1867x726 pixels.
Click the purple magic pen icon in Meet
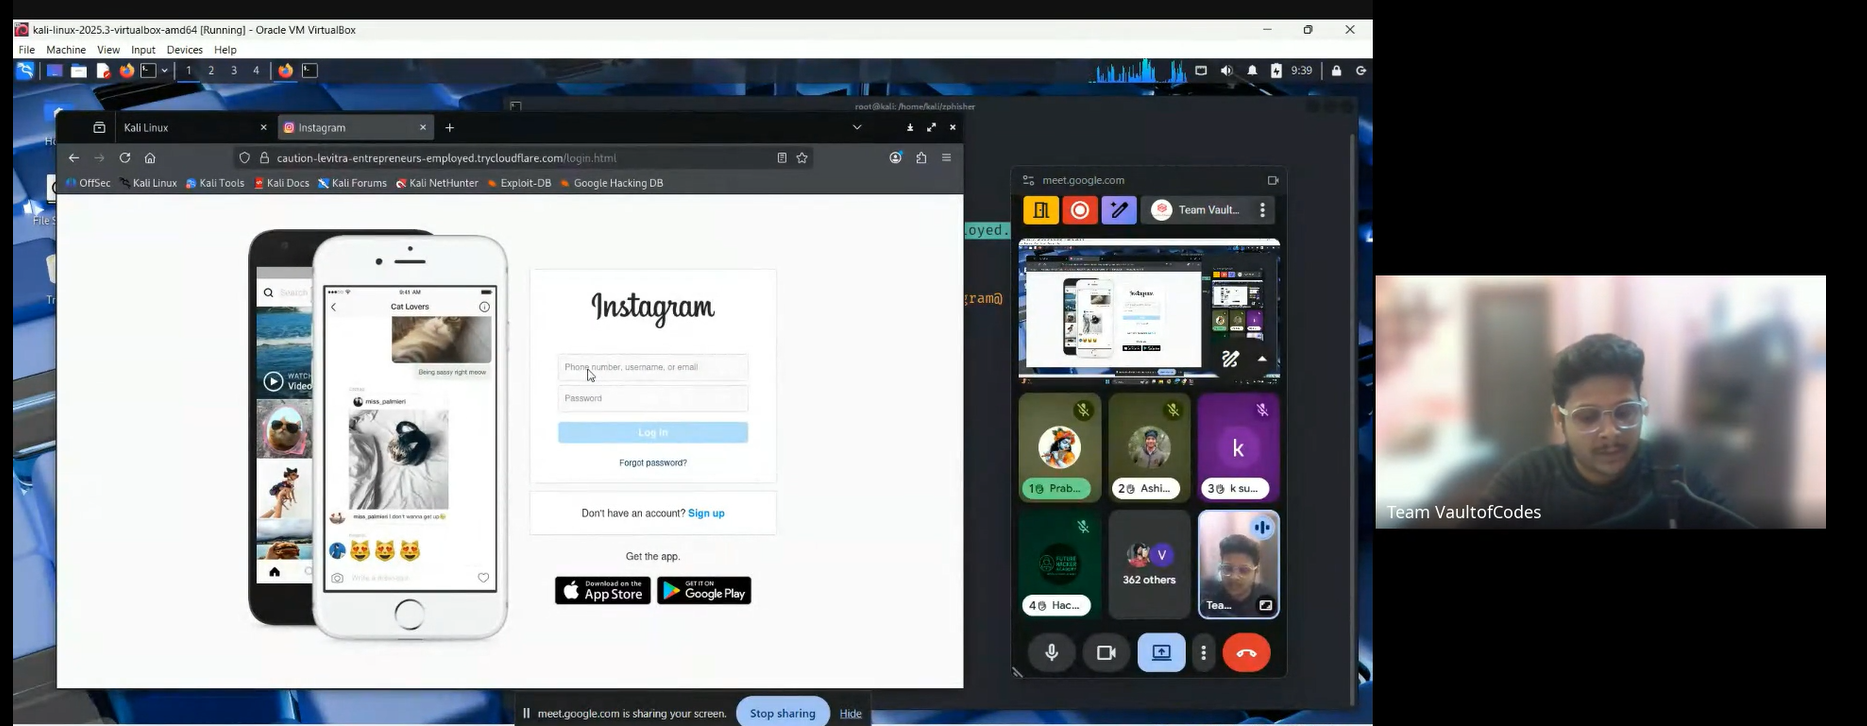[x=1119, y=210]
